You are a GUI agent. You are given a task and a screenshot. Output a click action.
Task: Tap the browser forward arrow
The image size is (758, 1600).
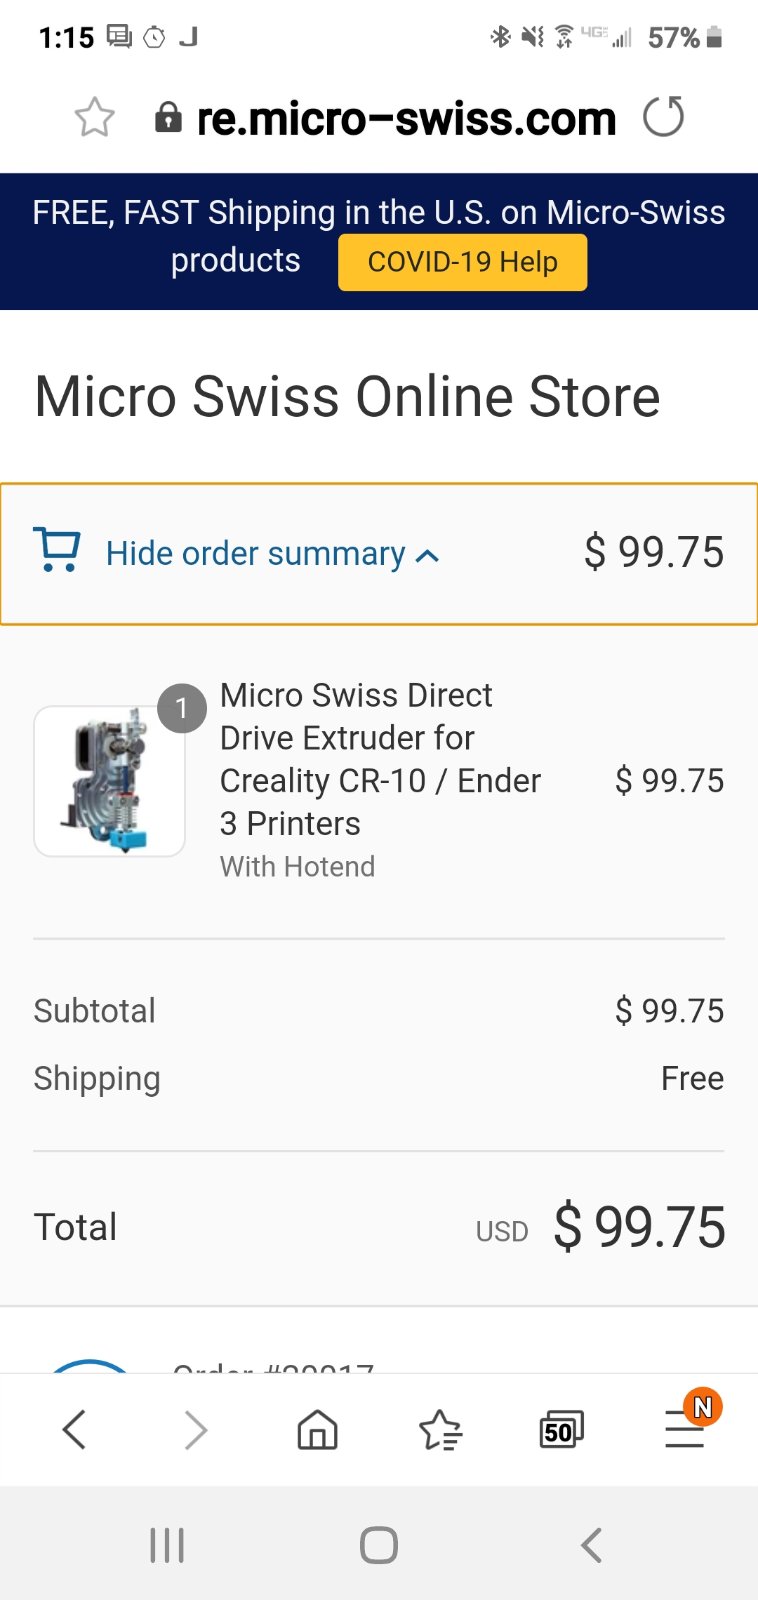click(x=196, y=1430)
